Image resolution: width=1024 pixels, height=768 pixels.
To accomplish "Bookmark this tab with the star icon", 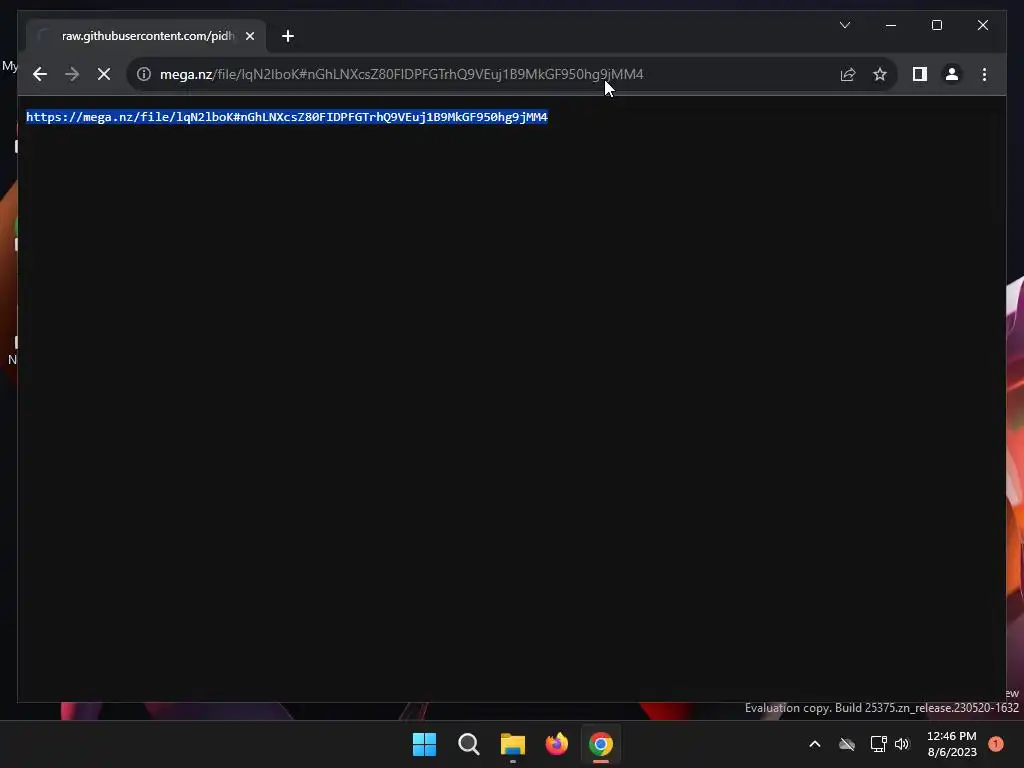I will pyautogui.click(x=880, y=74).
